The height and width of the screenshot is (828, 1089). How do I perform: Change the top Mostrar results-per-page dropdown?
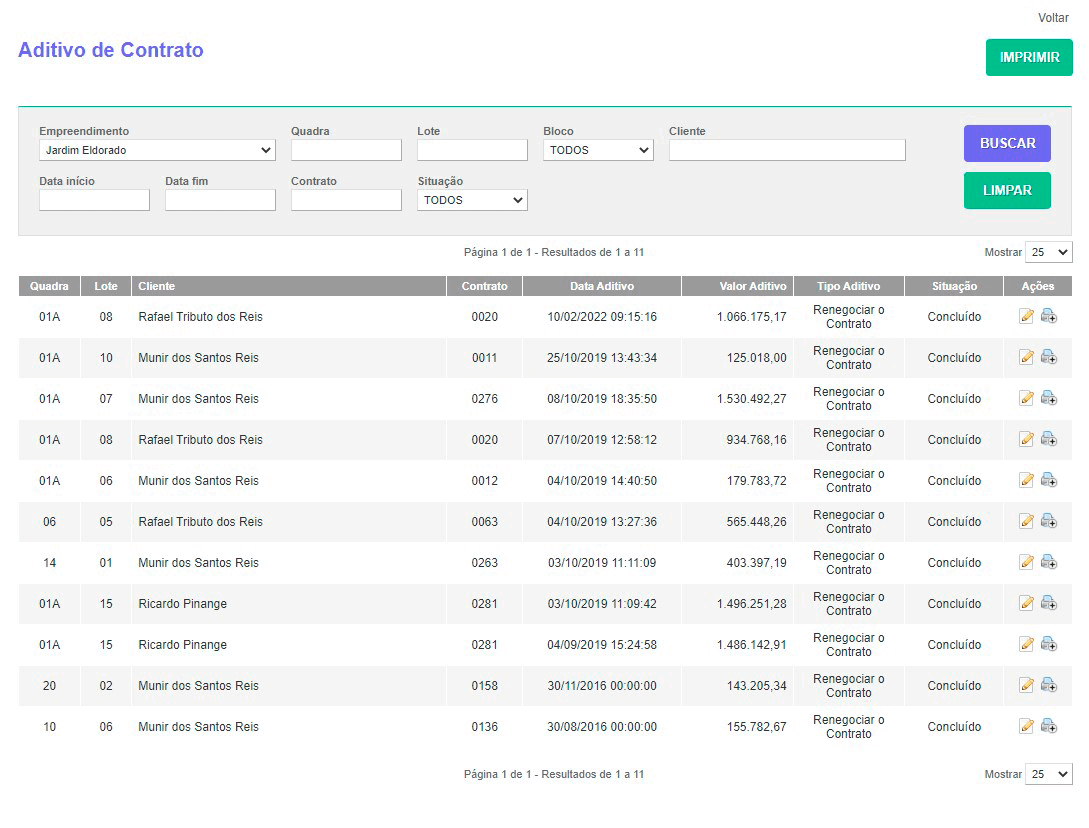[x=1048, y=252]
